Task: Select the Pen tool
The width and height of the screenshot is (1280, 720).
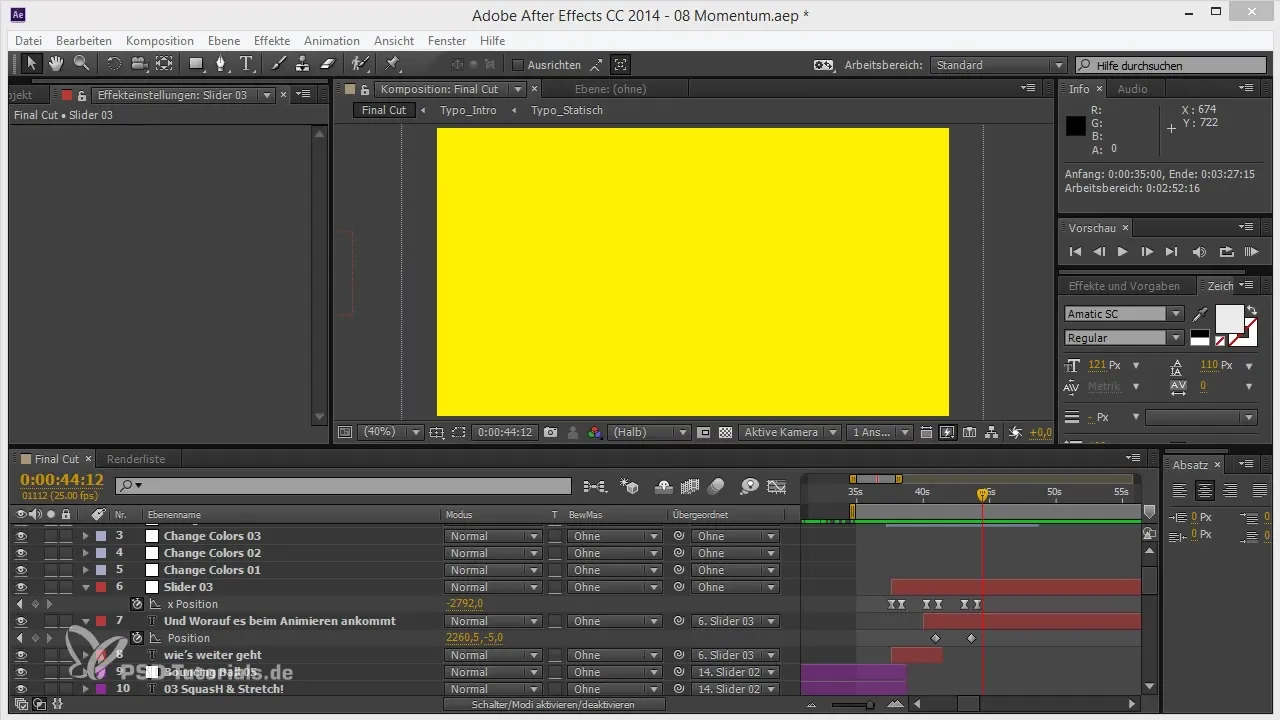Action: pos(222,64)
